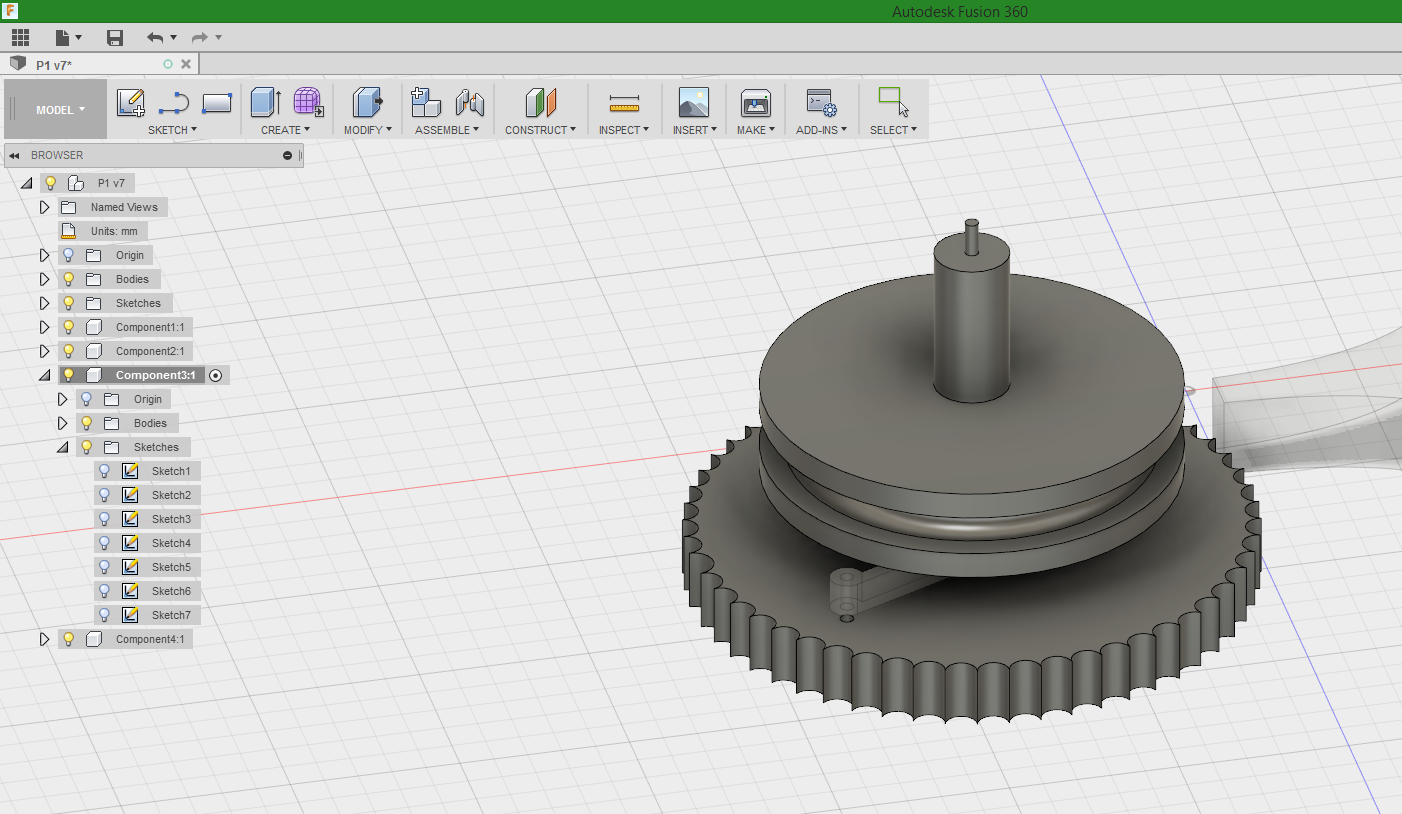Toggle visibility of Component2:1

[69, 351]
